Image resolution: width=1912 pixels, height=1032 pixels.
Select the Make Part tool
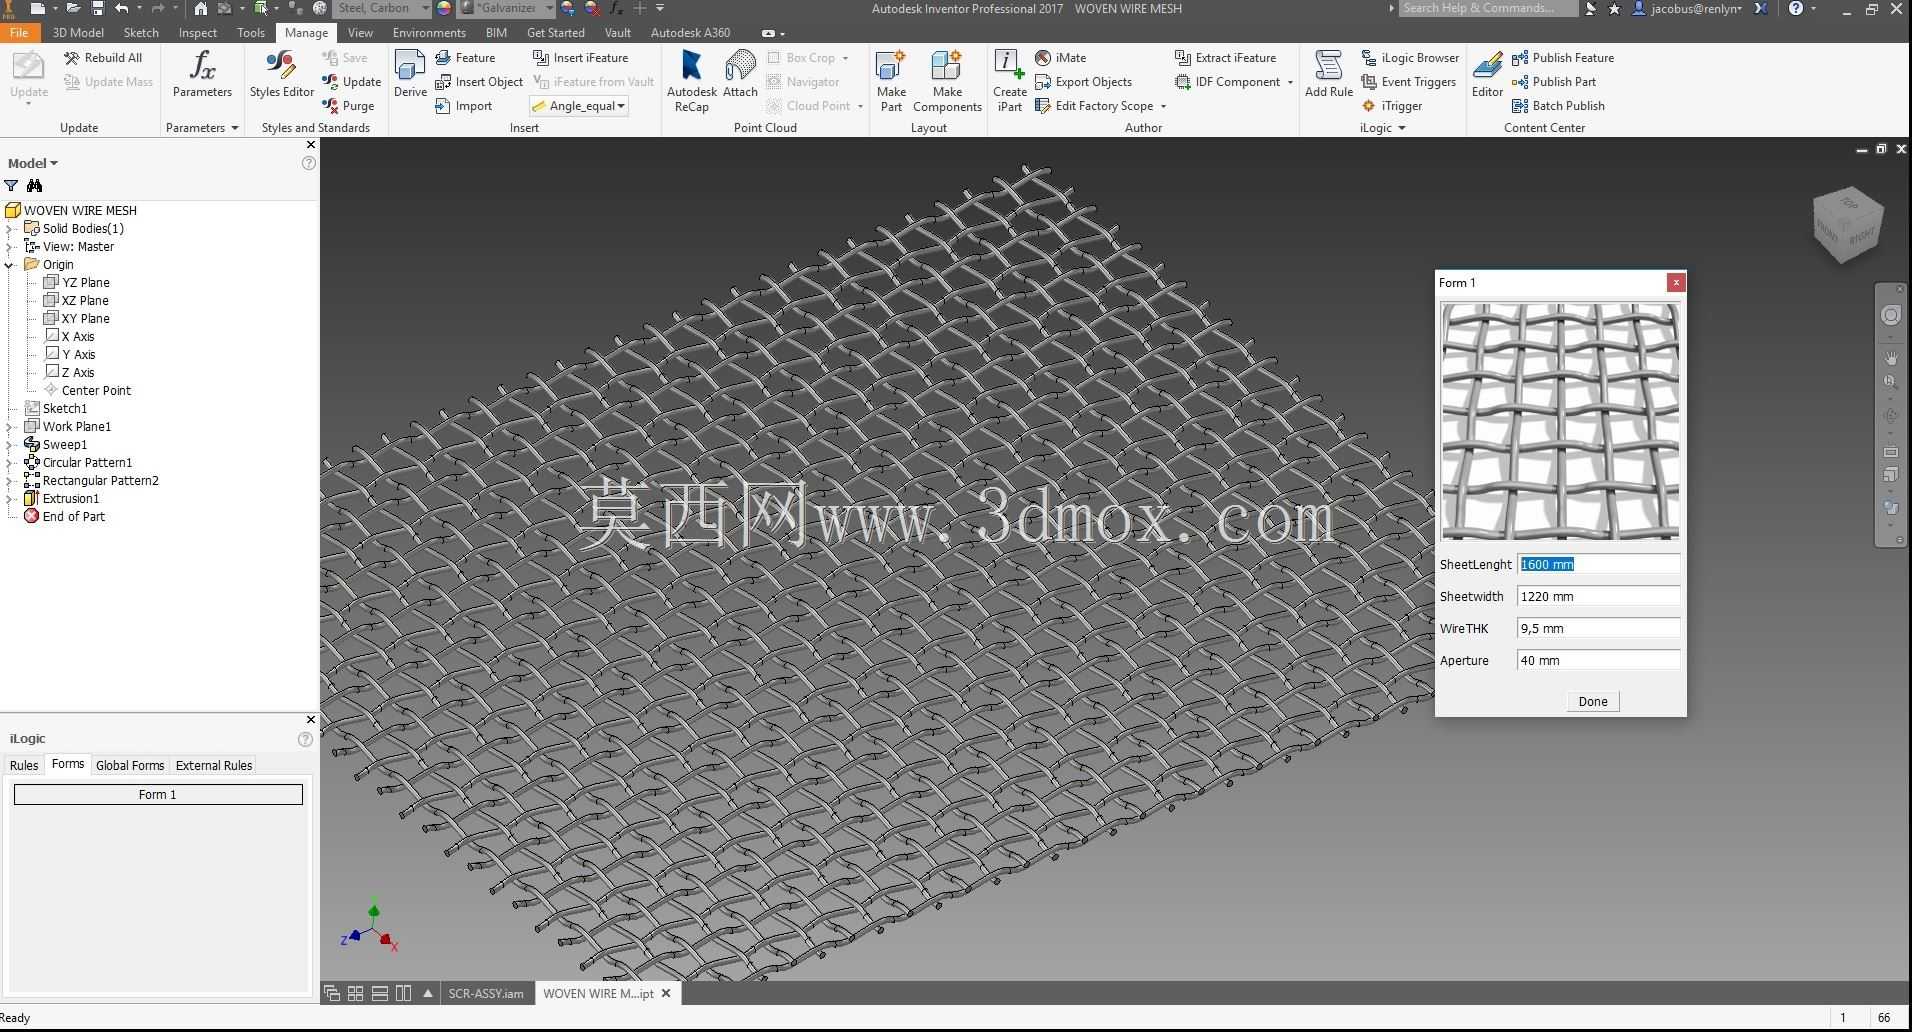891,80
